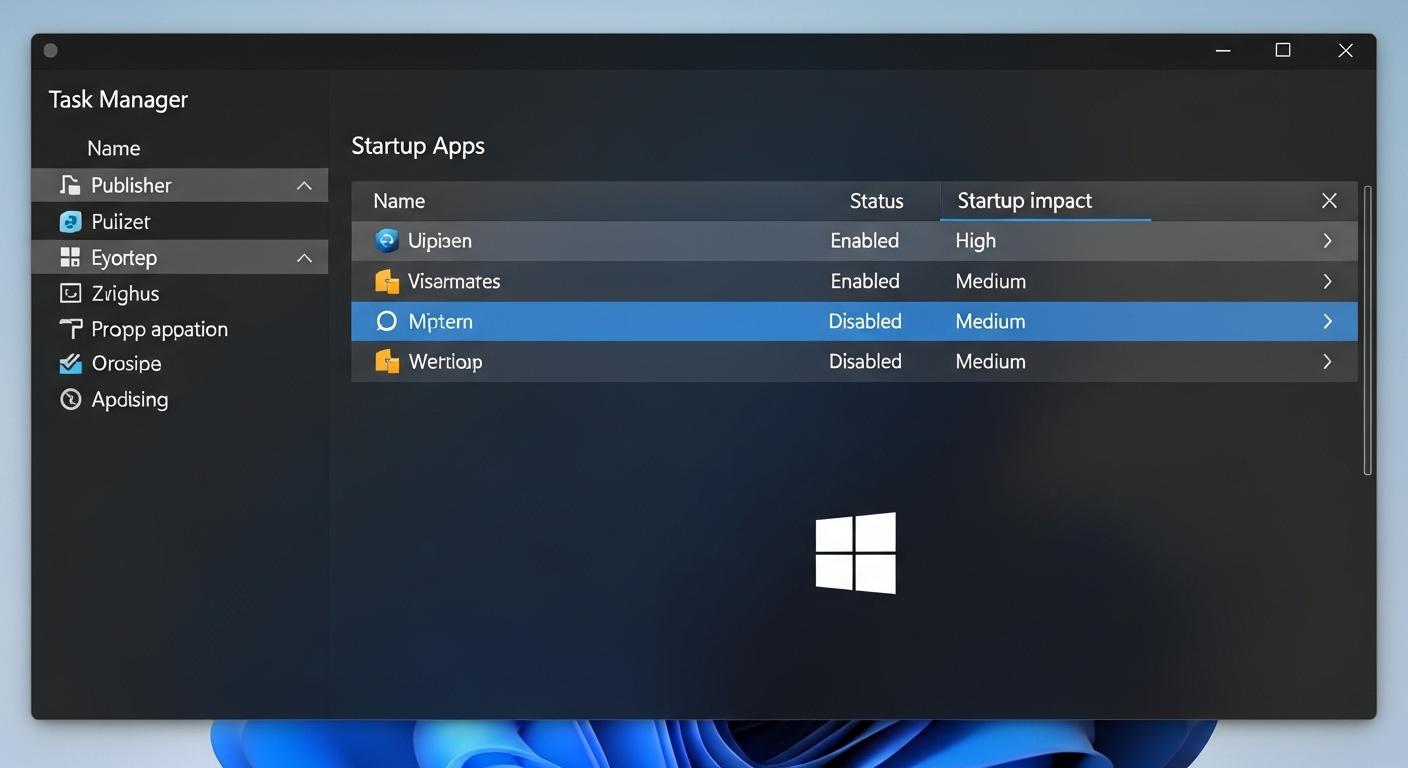Viewport: 1408px width, 768px height.
Task: Open the Startup Apps heading
Action: 418,145
